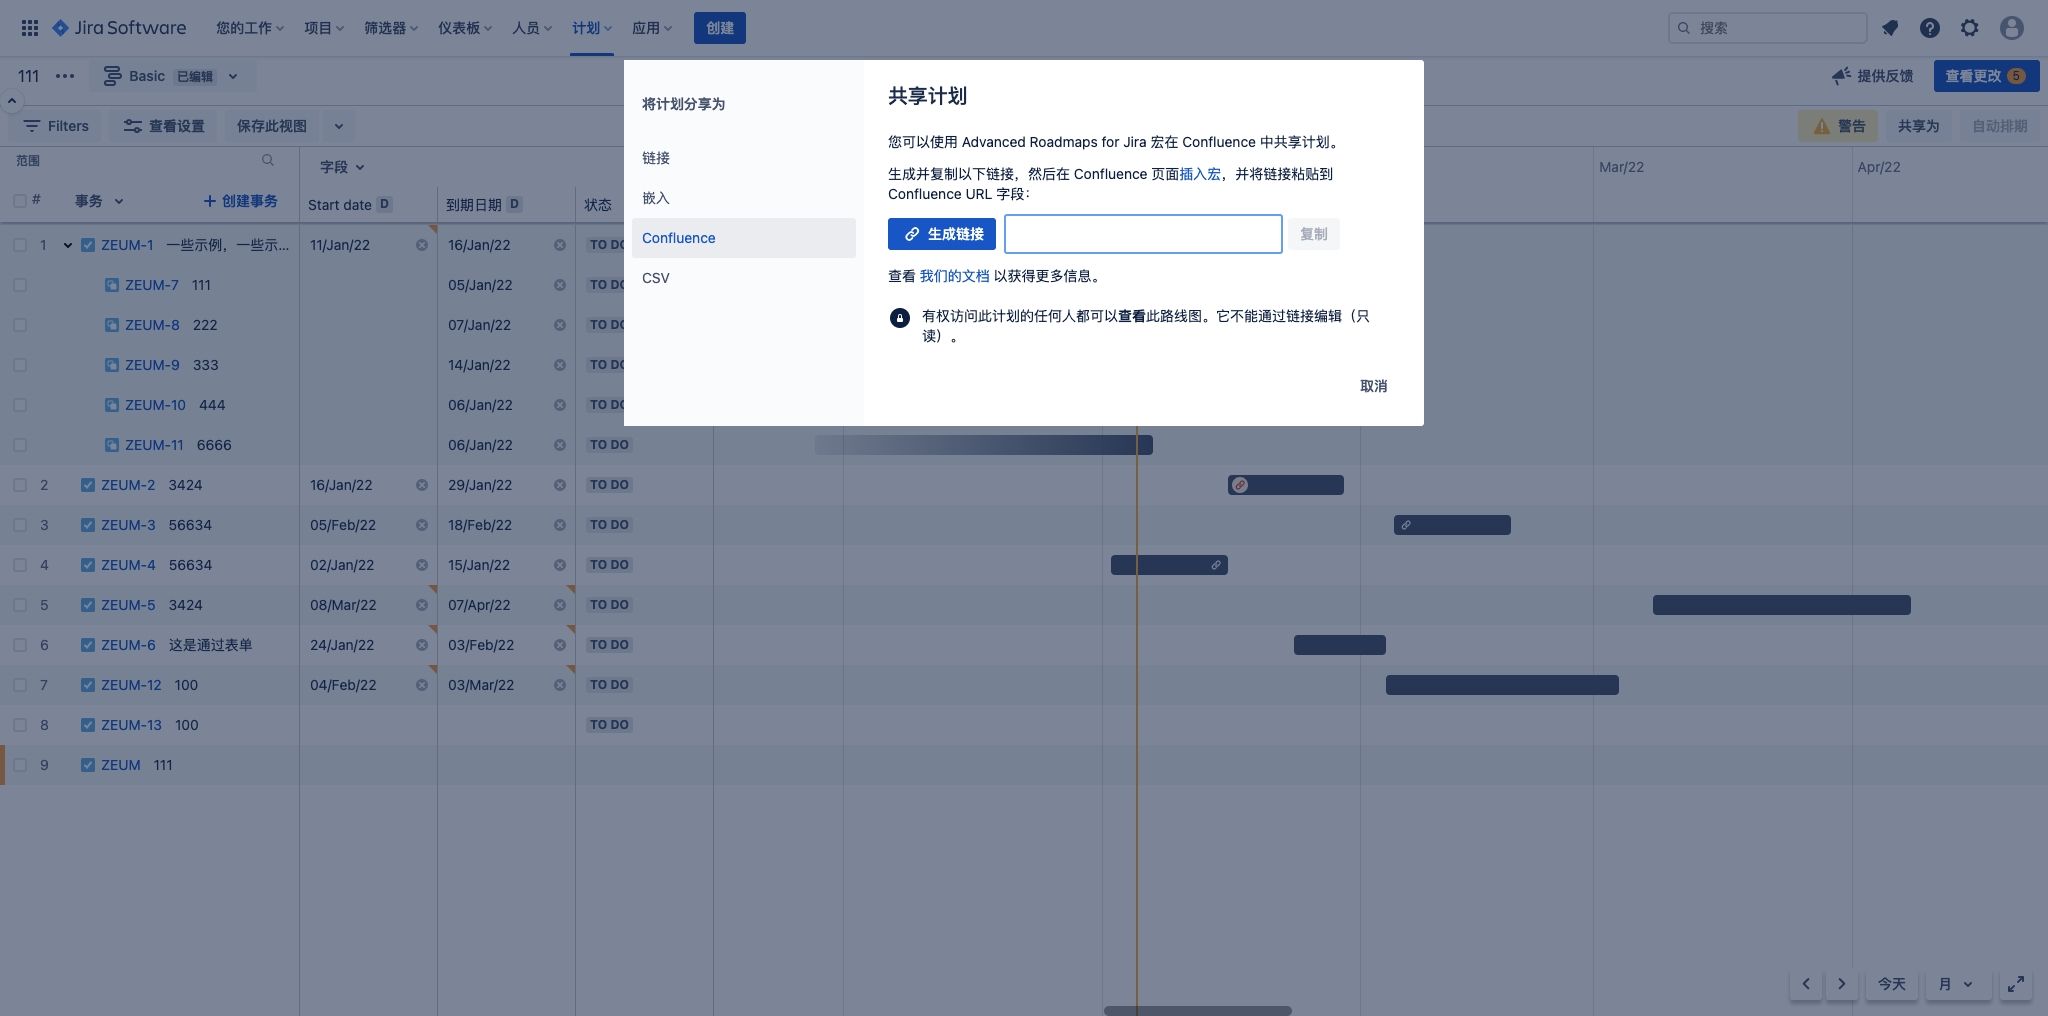Click the link icon on ZEUM-4 bar
The height and width of the screenshot is (1016, 2048).
(1216, 565)
